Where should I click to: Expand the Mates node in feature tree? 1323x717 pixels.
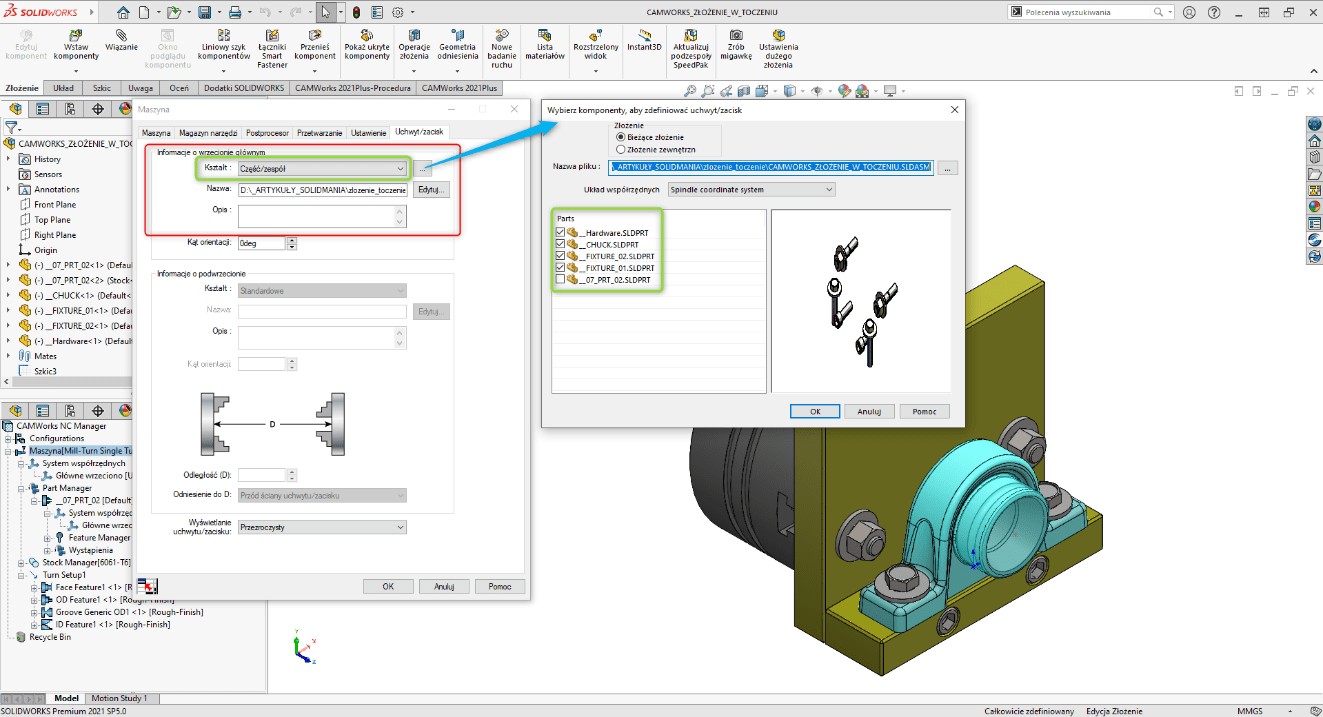tap(9, 355)
